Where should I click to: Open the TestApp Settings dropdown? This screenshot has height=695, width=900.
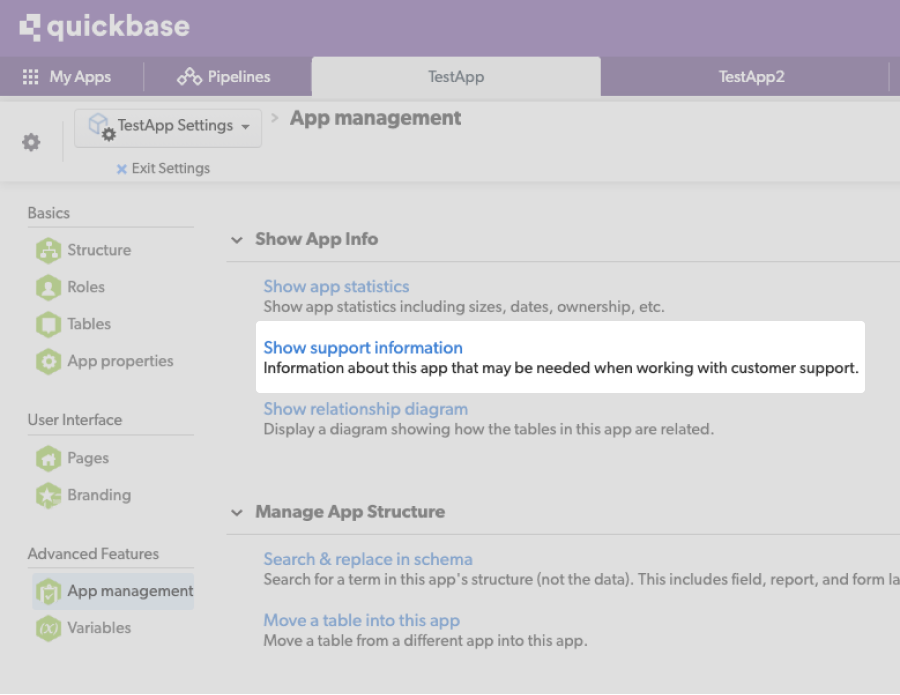point(167,127)
